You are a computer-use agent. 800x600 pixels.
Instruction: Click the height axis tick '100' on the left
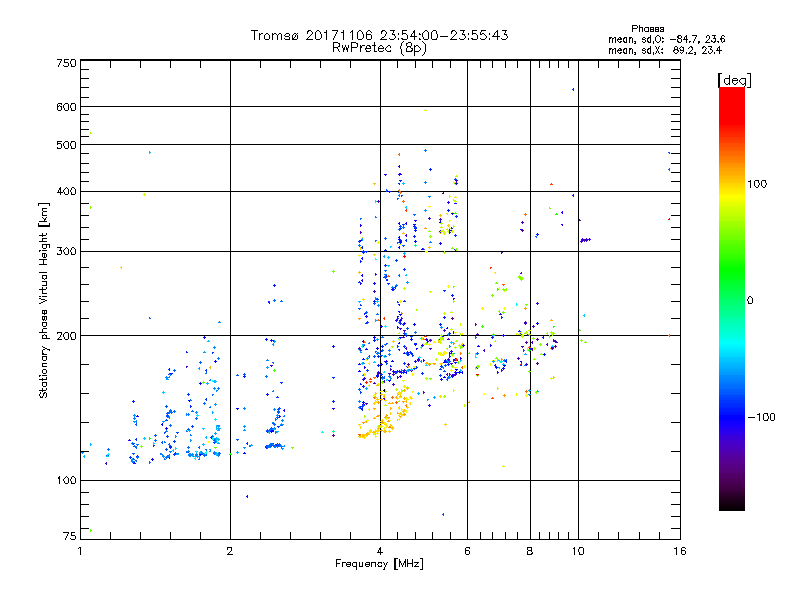tap(66, 481)
